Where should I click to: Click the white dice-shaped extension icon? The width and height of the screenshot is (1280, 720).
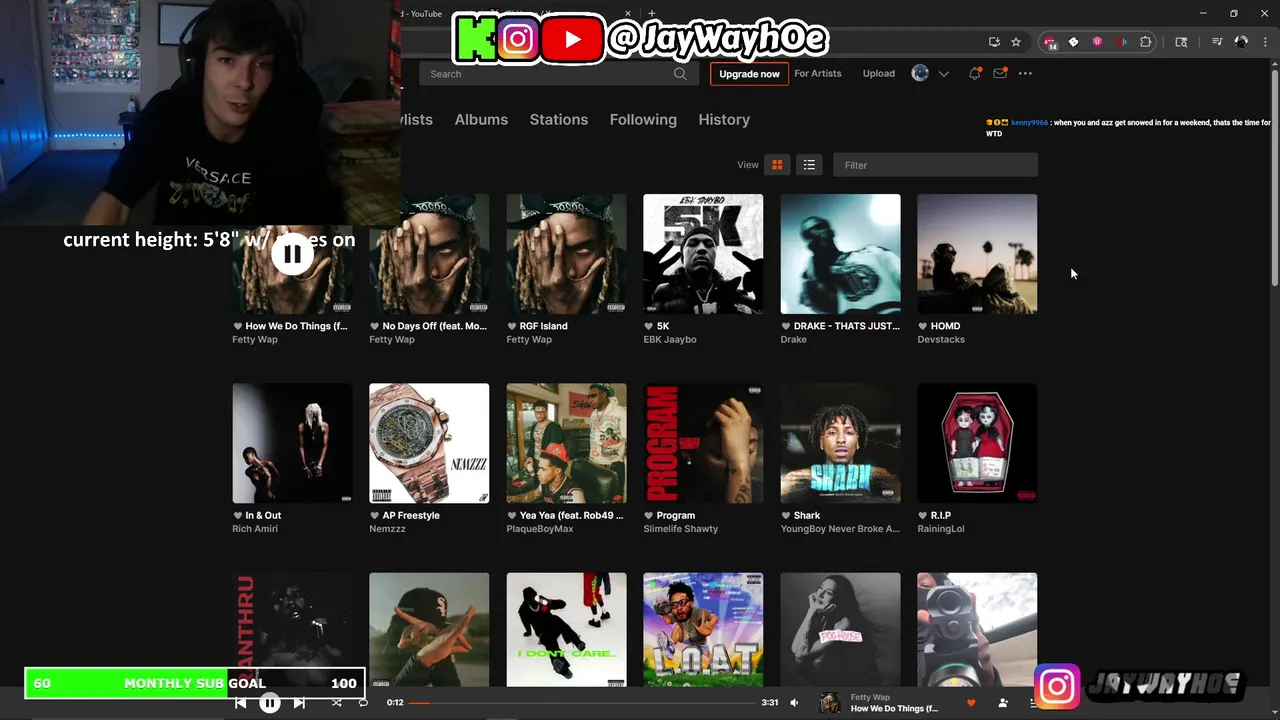[1073, 42]
